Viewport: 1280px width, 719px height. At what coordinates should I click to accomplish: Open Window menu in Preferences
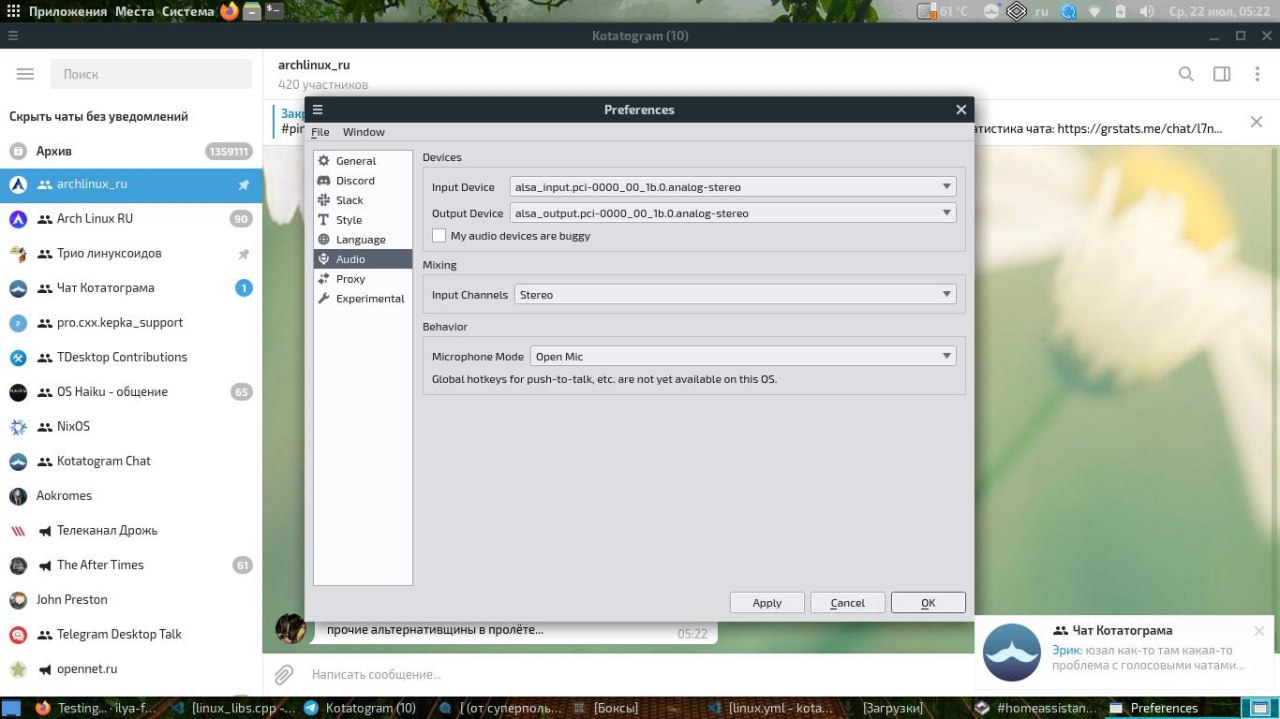[363, 132]
